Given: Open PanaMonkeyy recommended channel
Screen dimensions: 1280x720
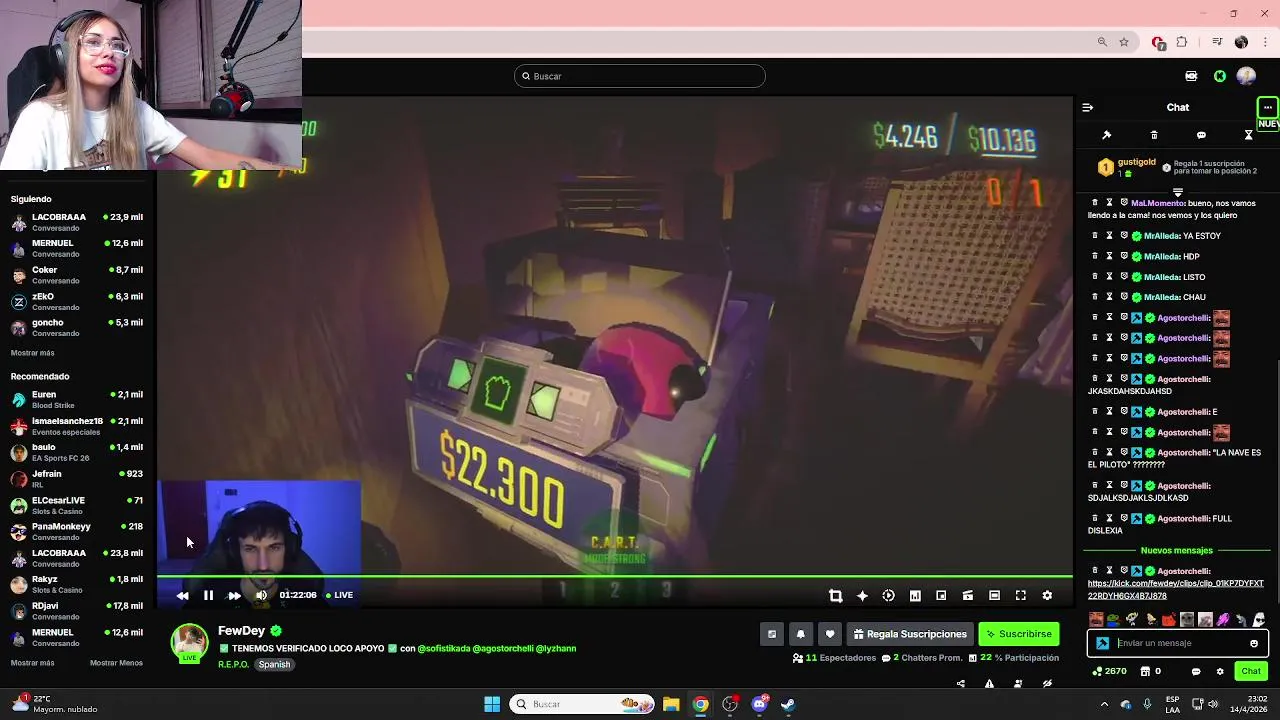Looking at the screenshot, I should (x=77, y=532).
